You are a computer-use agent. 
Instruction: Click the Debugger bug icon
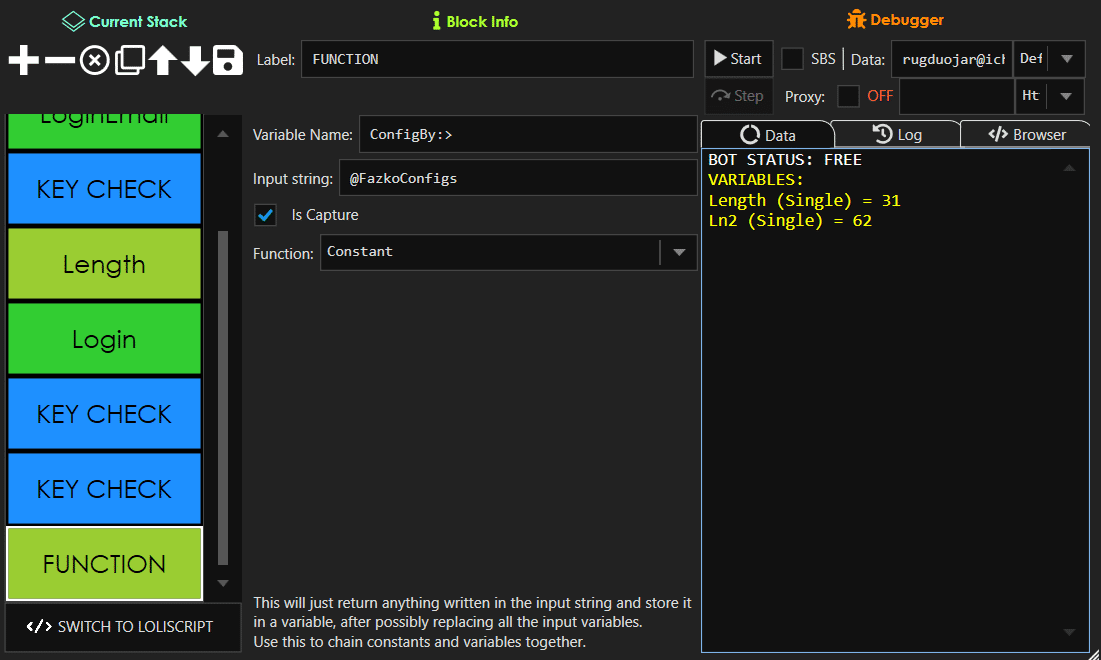(857, 19)
